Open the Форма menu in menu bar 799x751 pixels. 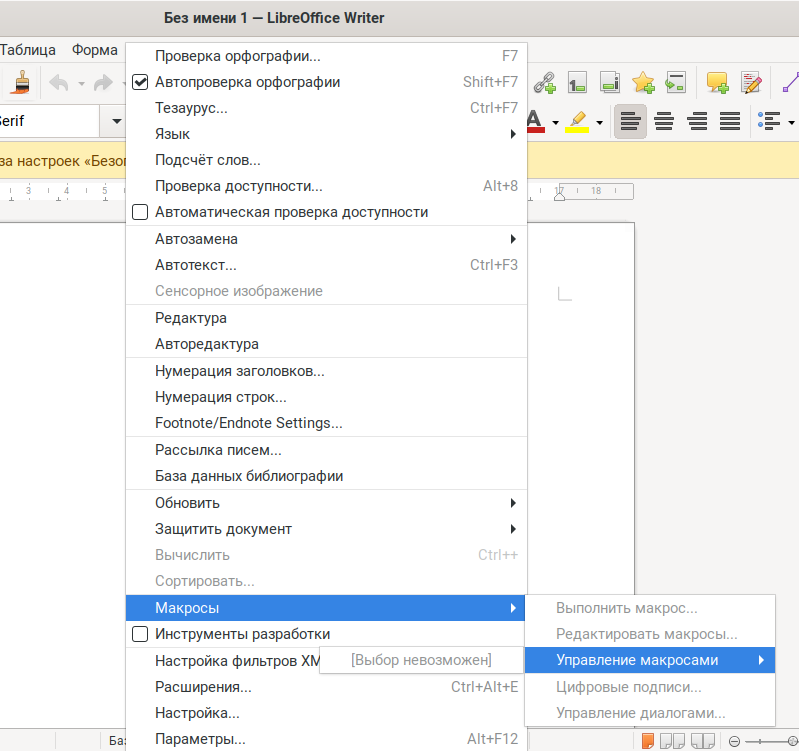point(95,50)
